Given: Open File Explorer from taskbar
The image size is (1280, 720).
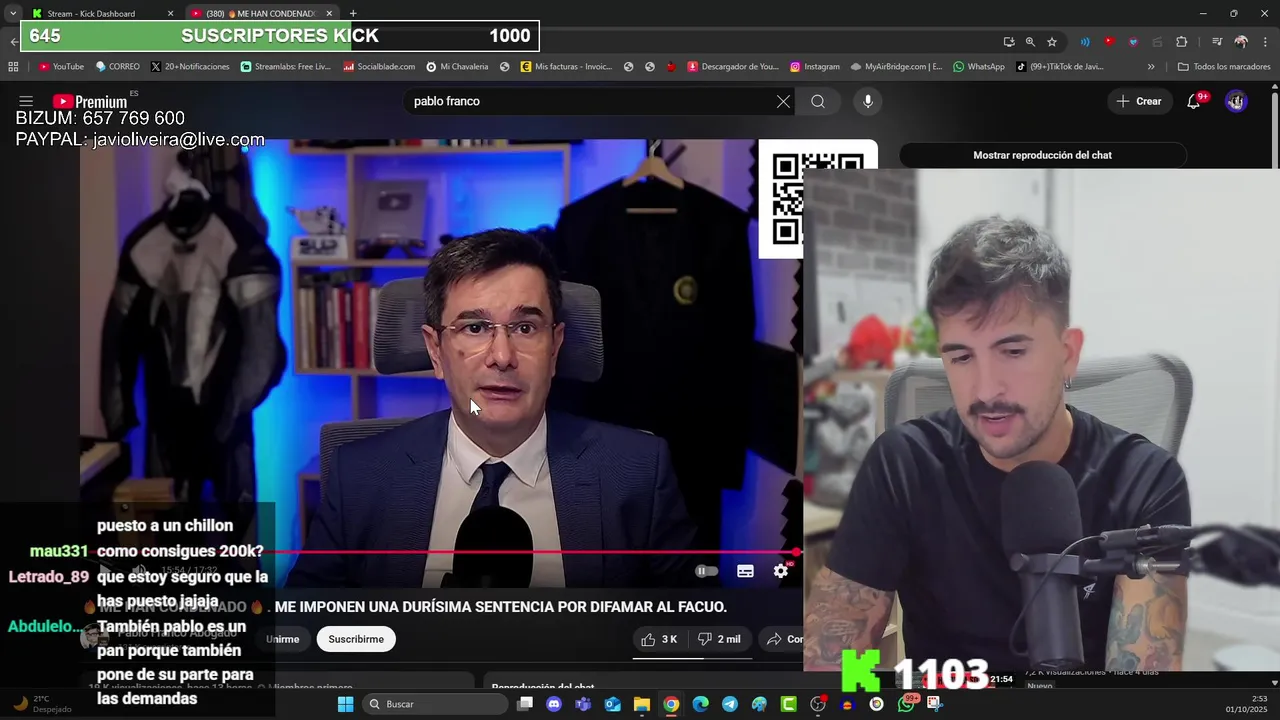Looking at the screenshot, I should tap(642, 704).
